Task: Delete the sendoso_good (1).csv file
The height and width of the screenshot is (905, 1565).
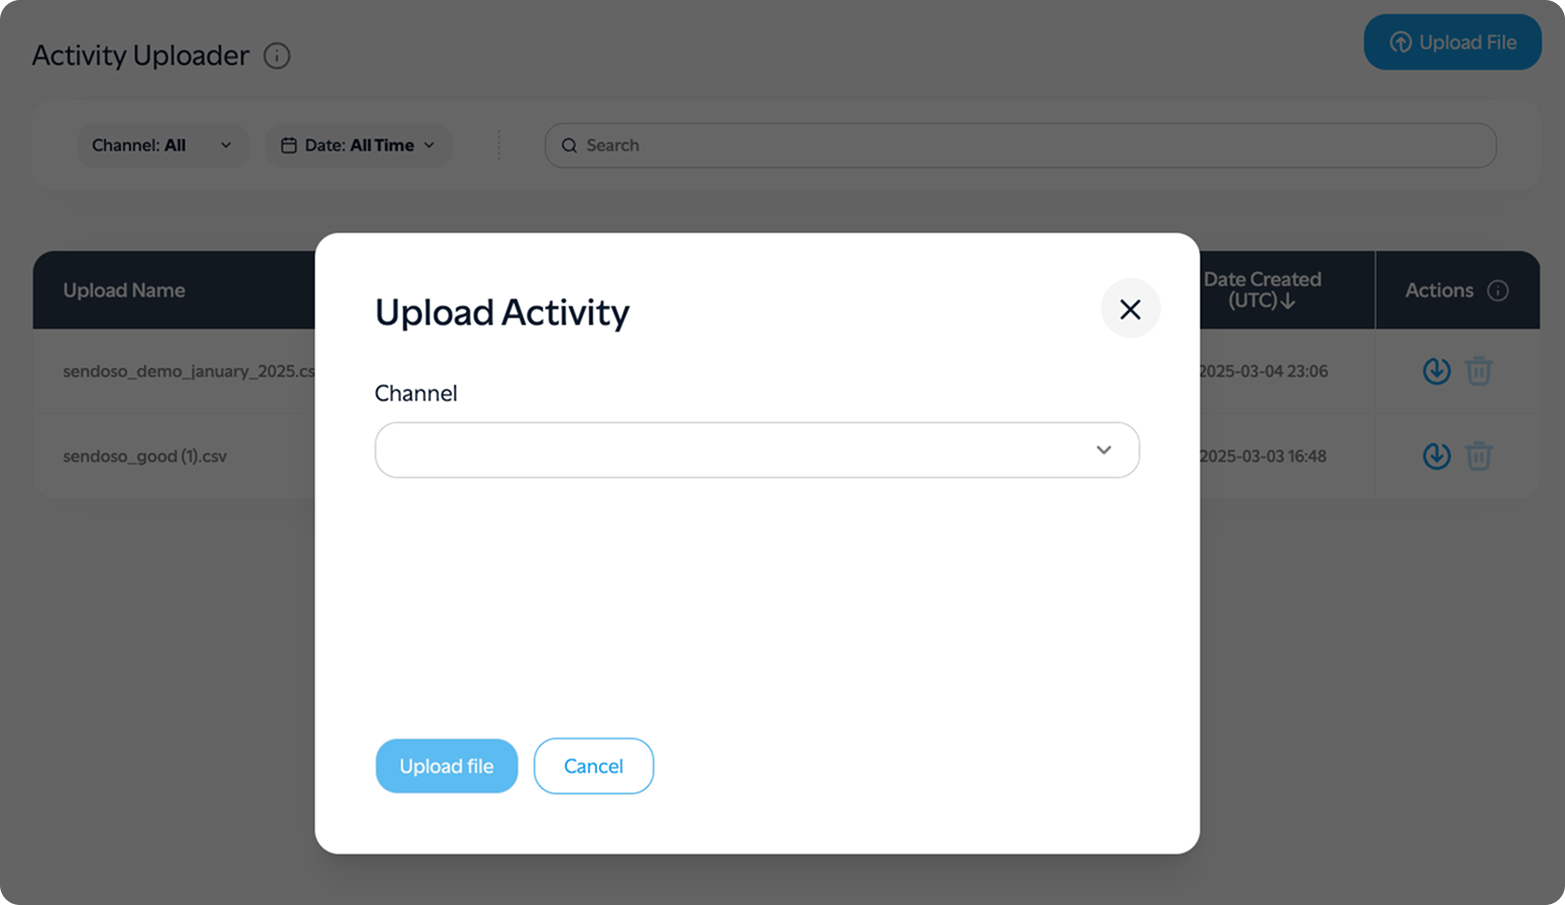Action: coord(1480,456)
